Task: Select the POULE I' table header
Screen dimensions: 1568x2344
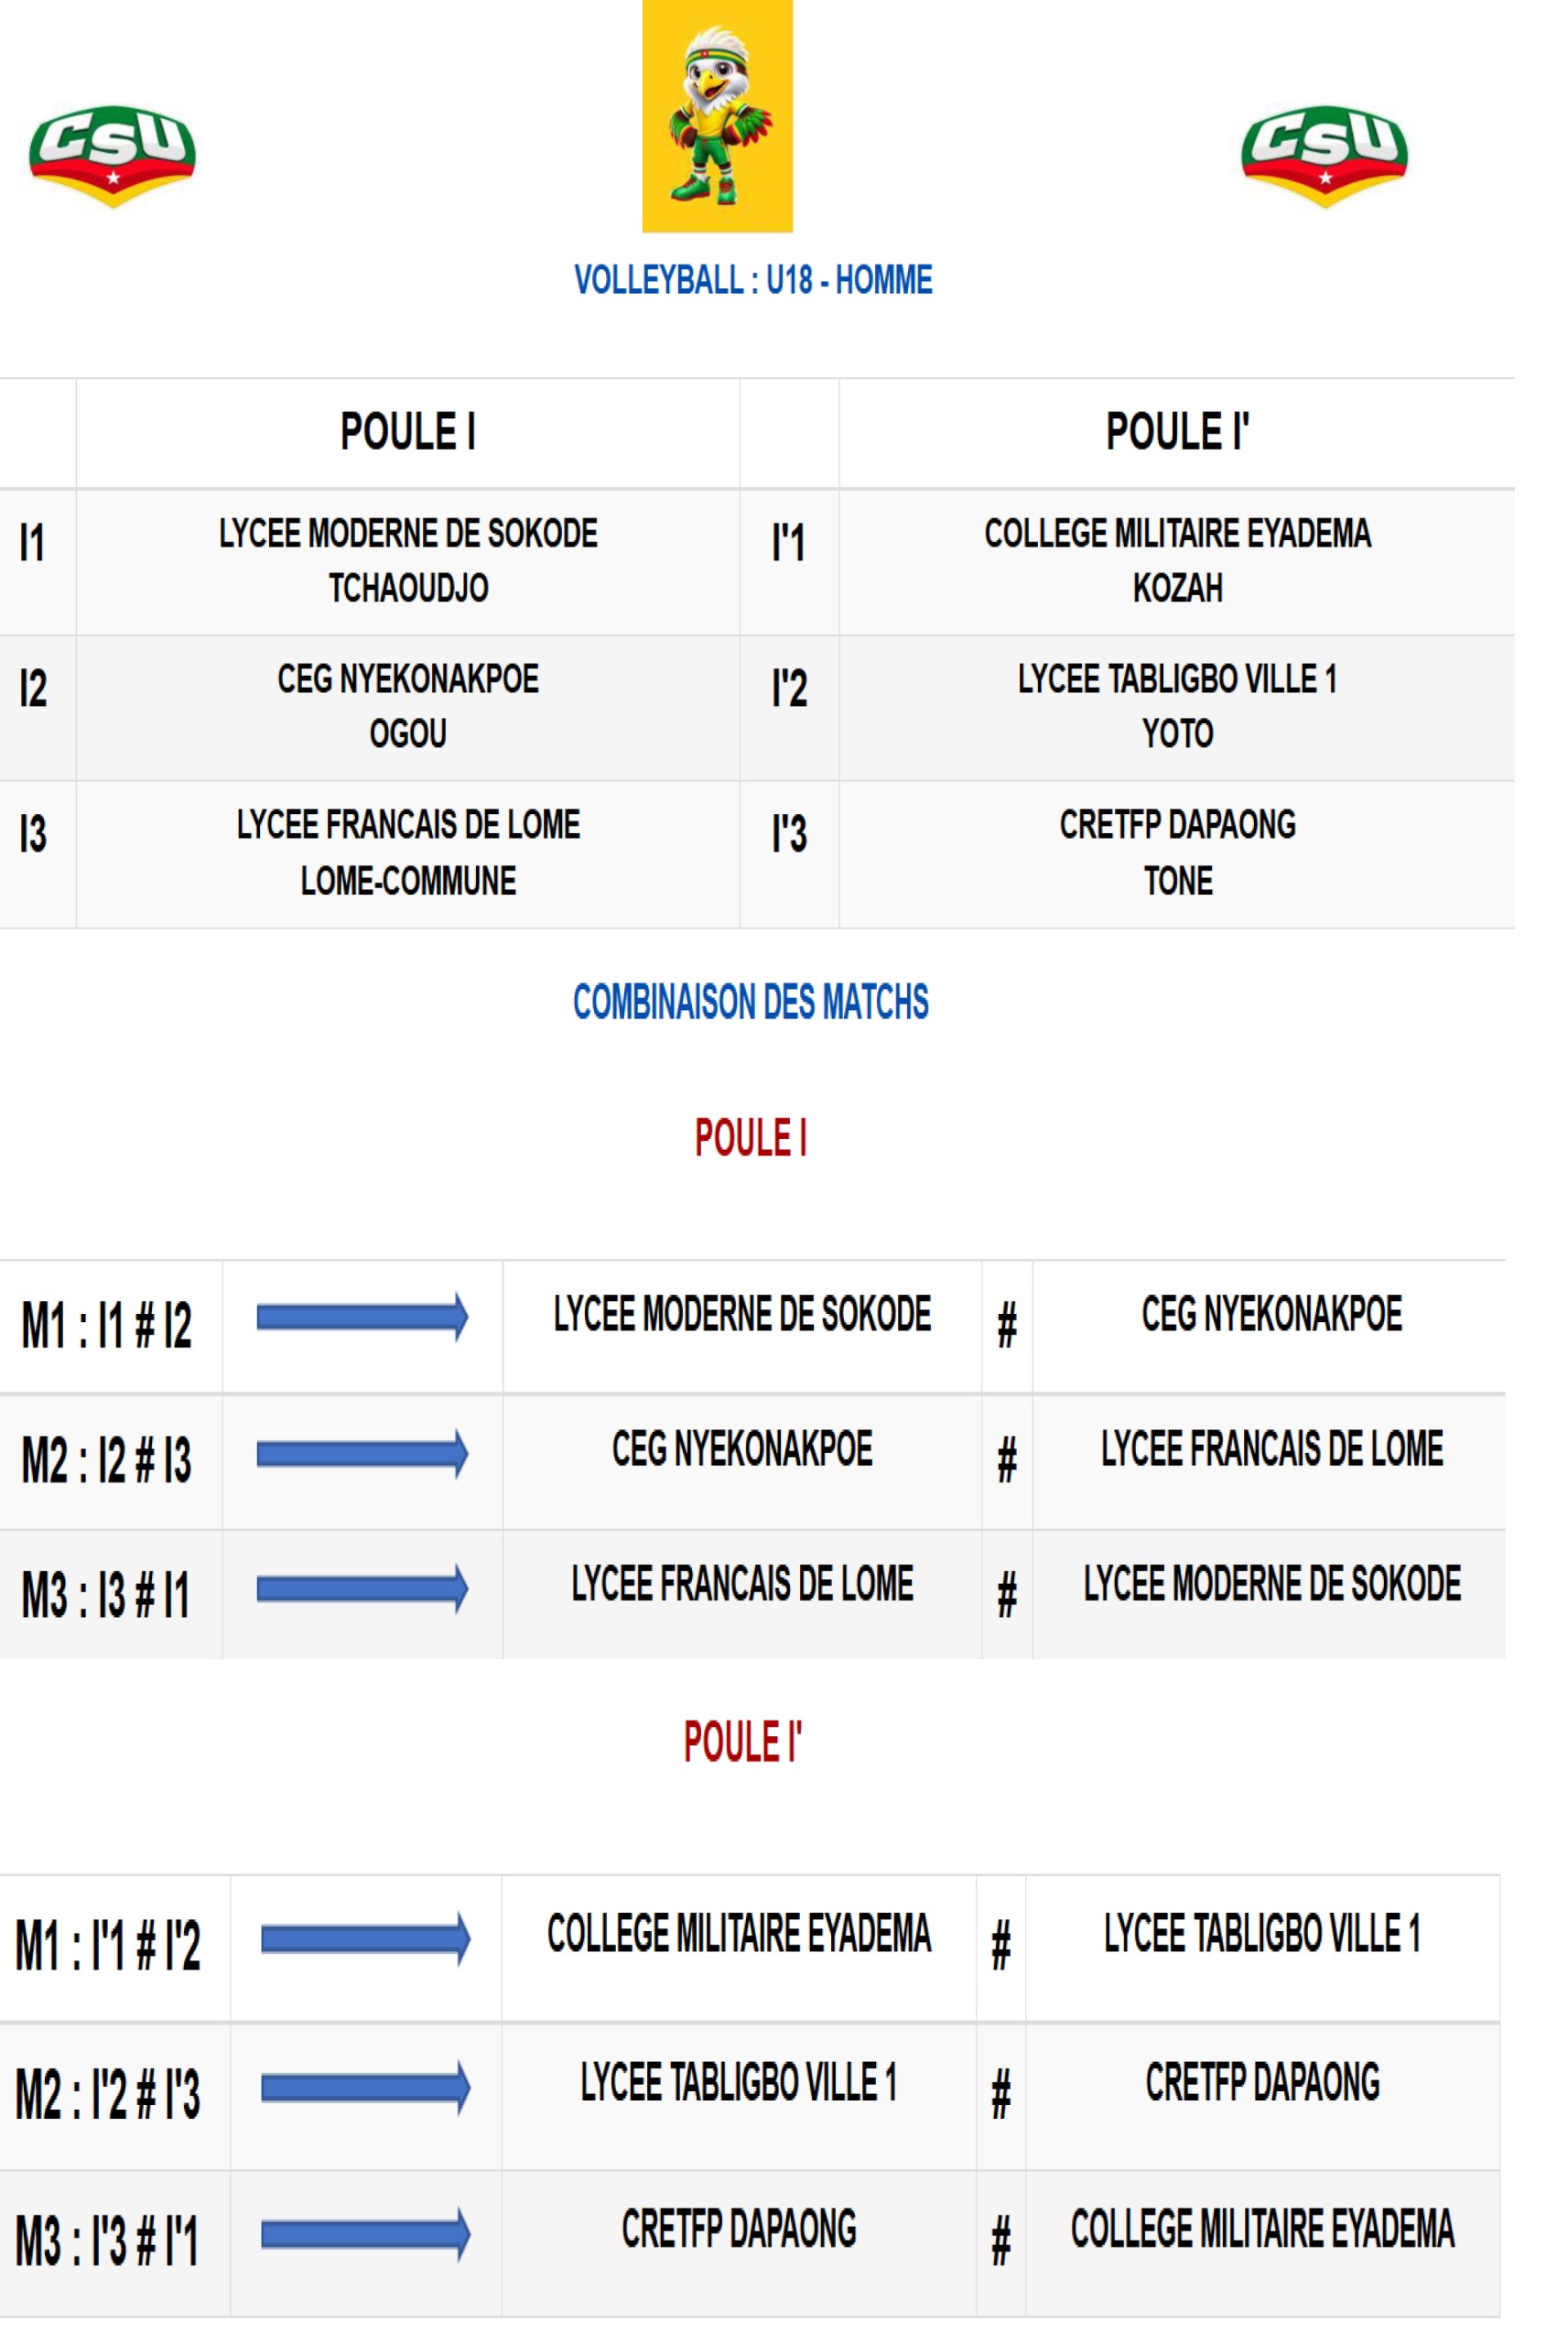Action: tap(1177, 433)
